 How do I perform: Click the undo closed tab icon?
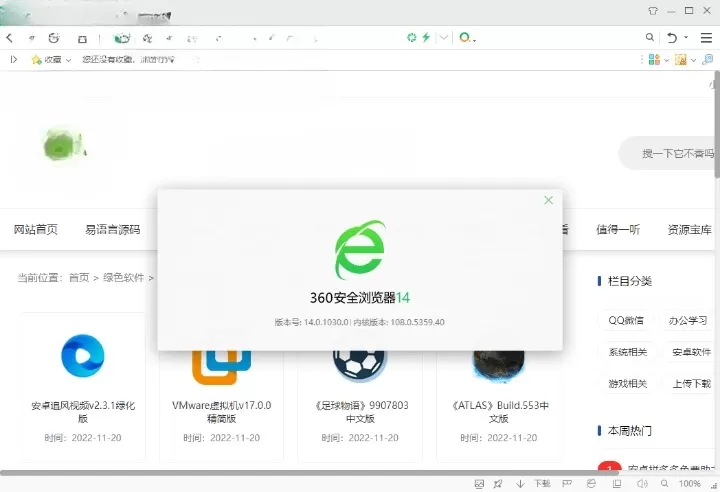point(672,38)
